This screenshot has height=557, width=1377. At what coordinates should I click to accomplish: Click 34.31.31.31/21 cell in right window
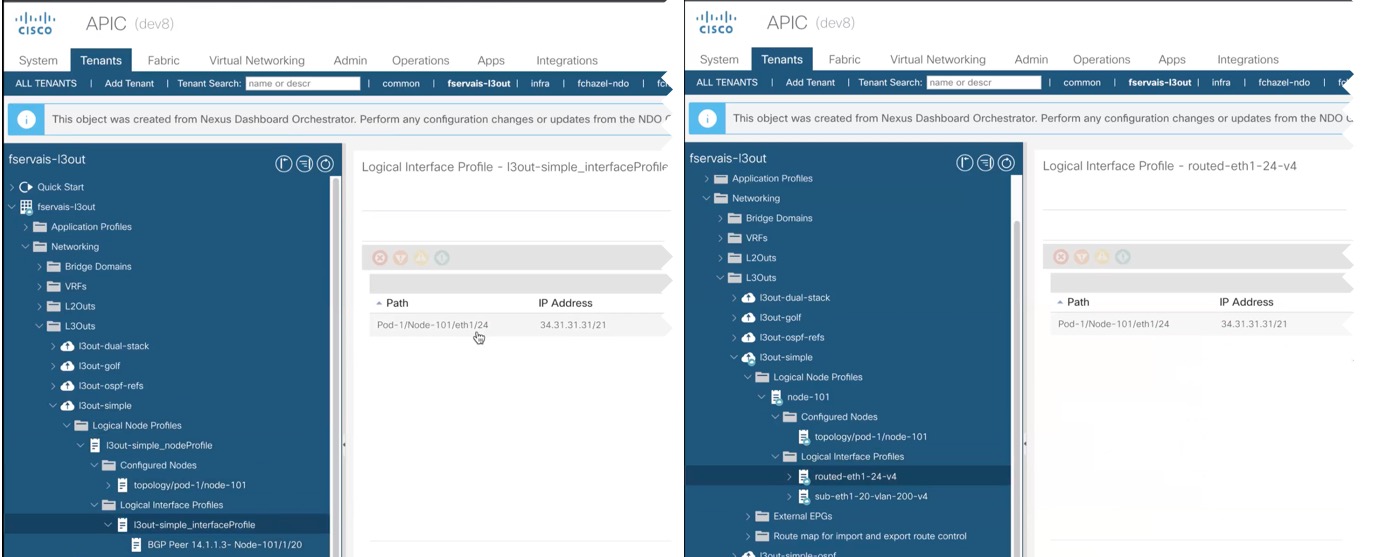point(1253,324)
